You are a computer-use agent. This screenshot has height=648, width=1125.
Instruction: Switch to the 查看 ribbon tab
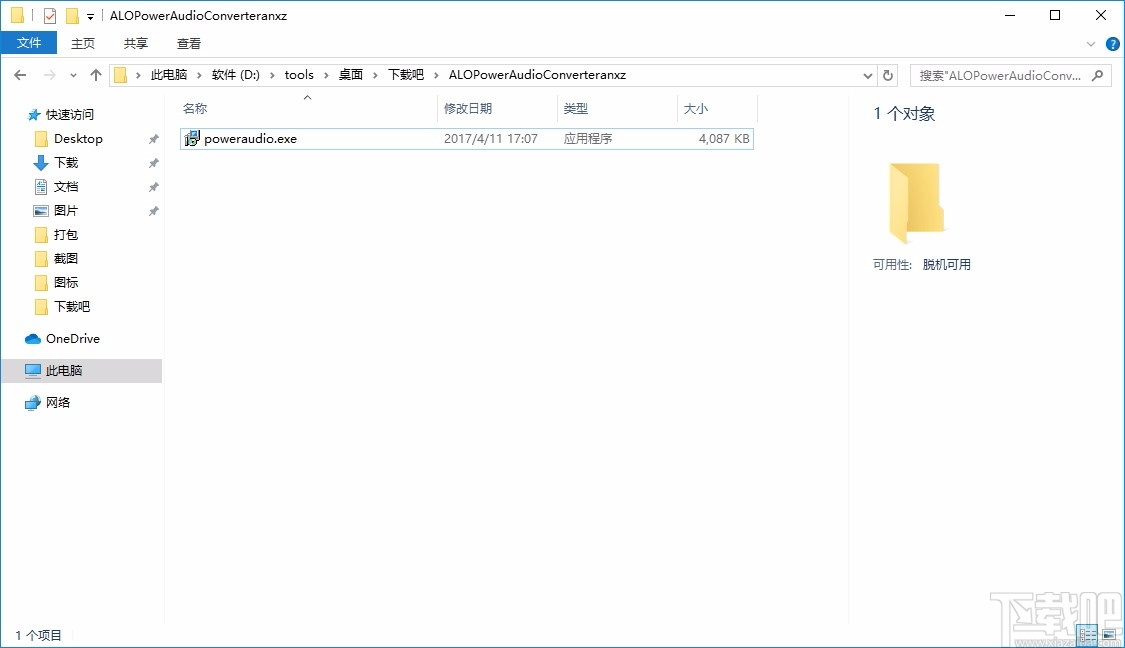[189, 43]
